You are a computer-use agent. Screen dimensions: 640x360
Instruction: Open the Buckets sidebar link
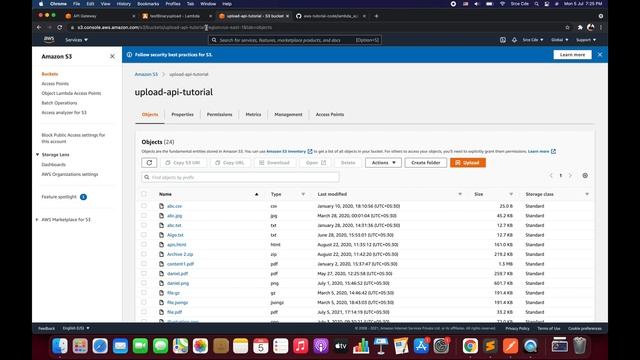tap(50, 74)
